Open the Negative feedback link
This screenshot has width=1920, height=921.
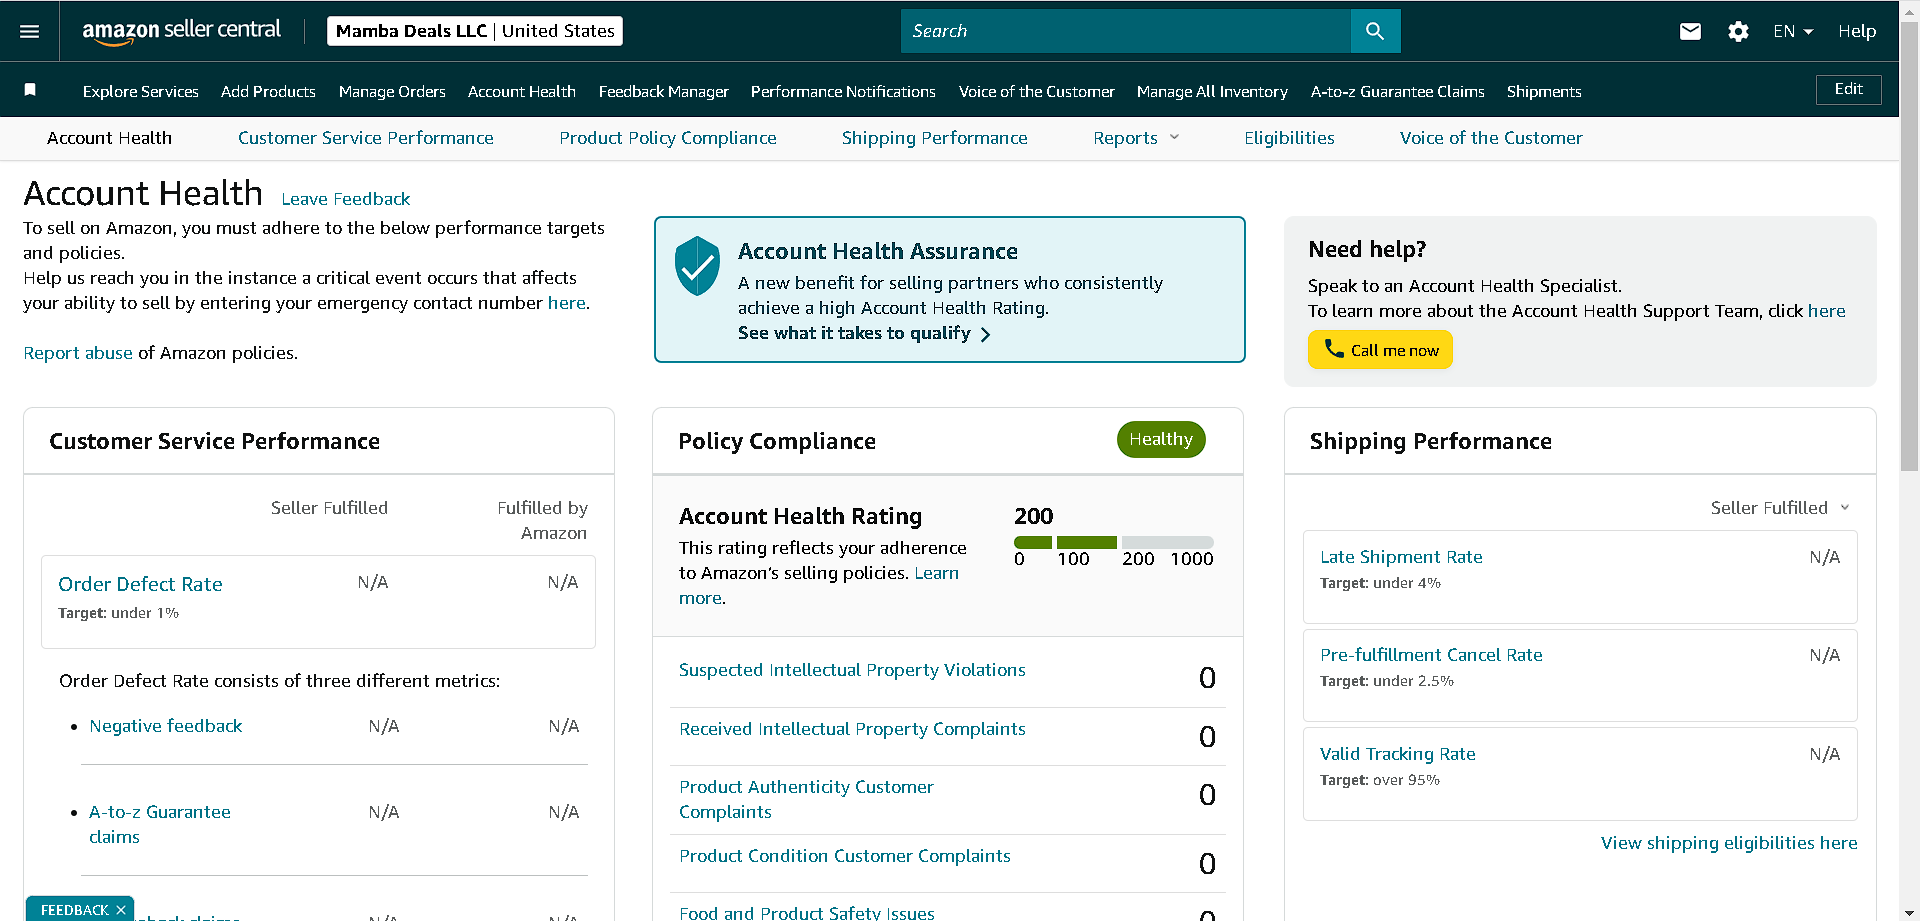coord(166,726)
